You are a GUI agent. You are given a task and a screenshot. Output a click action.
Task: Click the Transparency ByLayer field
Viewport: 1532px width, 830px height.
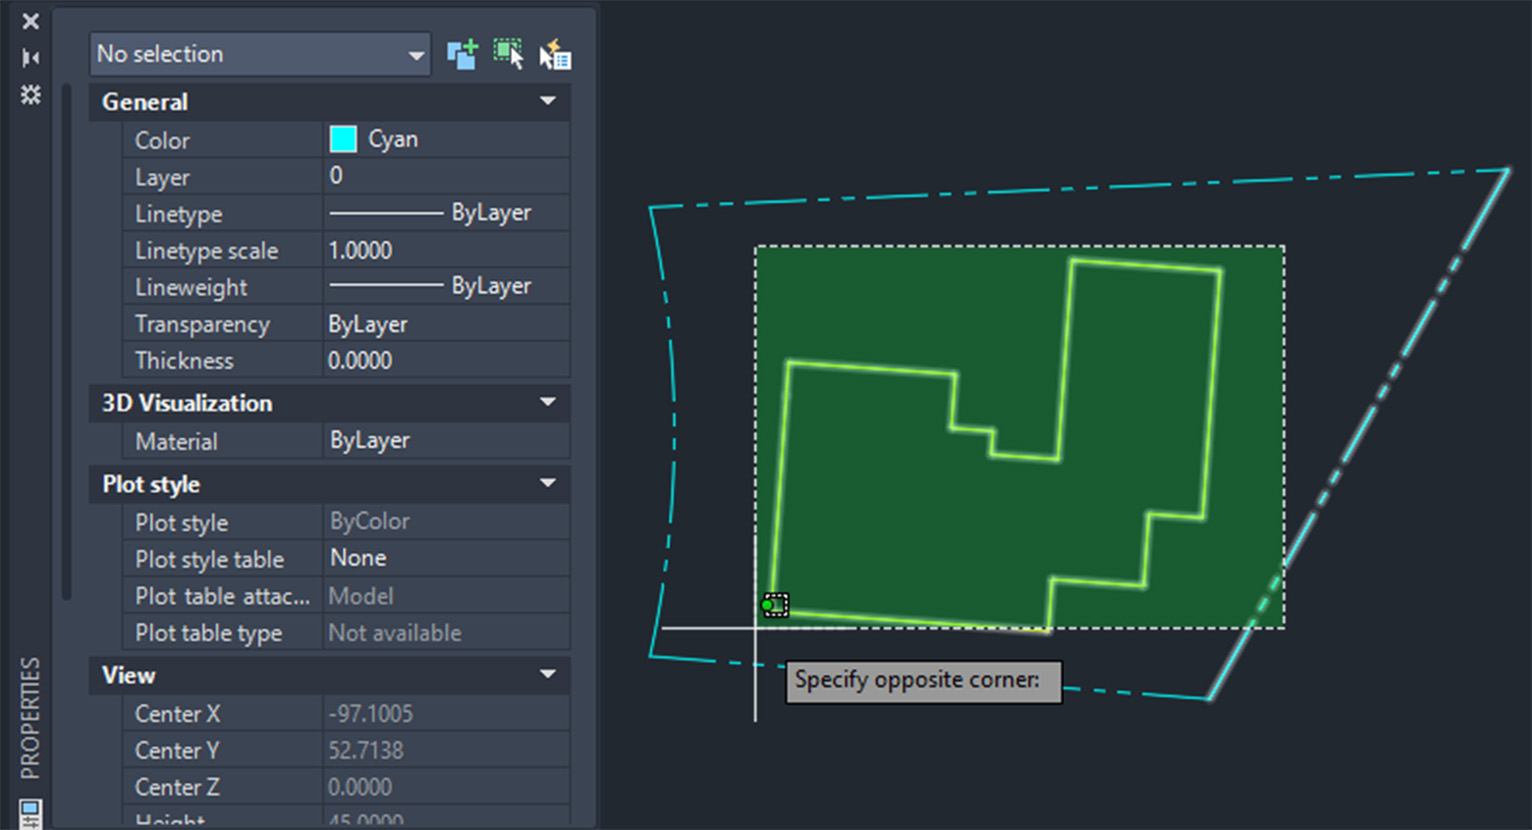(x=447, y=324)
